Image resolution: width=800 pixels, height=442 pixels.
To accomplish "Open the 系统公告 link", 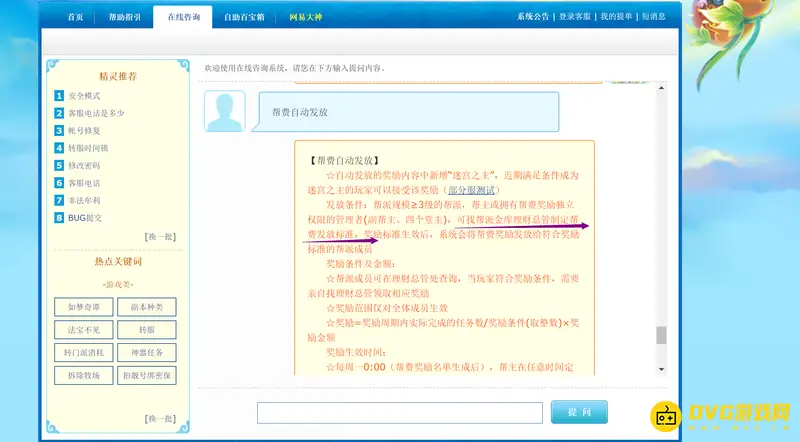I will coord(533,16).
